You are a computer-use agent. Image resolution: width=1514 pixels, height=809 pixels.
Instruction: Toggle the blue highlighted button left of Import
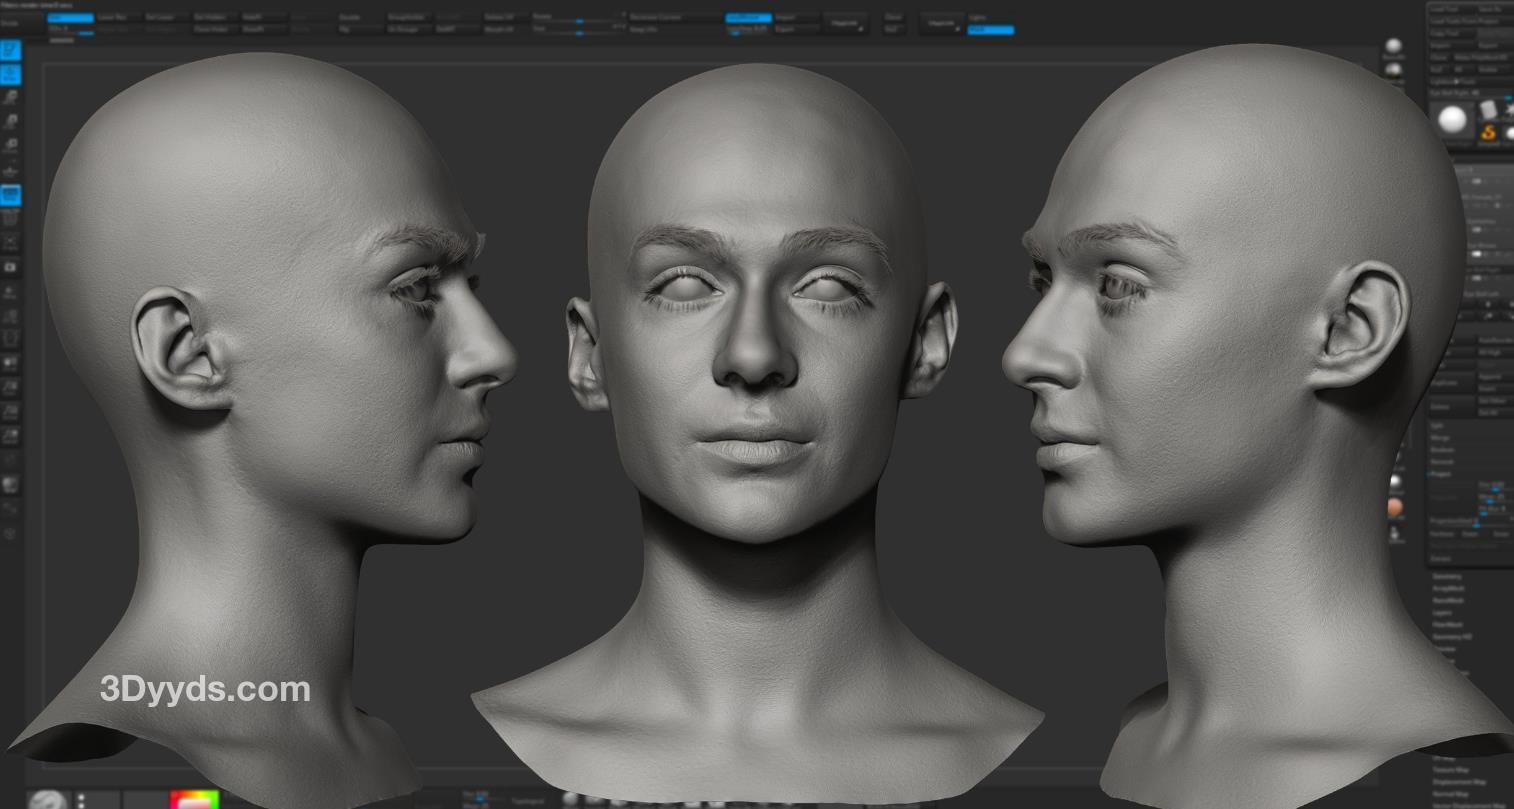coord(748,17)
